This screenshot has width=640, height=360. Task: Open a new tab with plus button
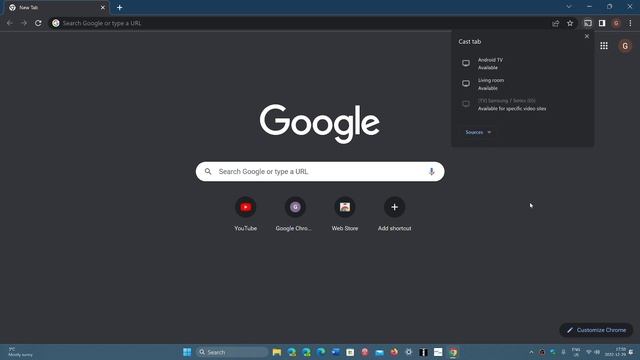(x=120, y=7)
